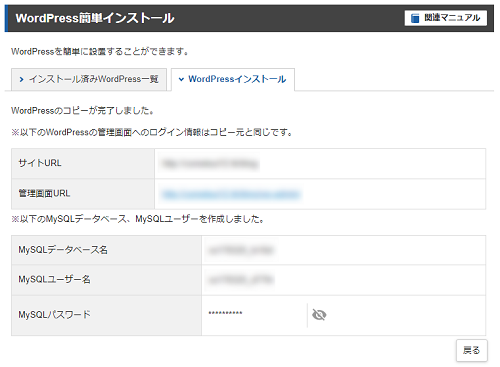500x367 pixels.
Task: Switch to the インストール済みWordPress一覧 tab
Action: pyautogui.click(x=89, y=79)
